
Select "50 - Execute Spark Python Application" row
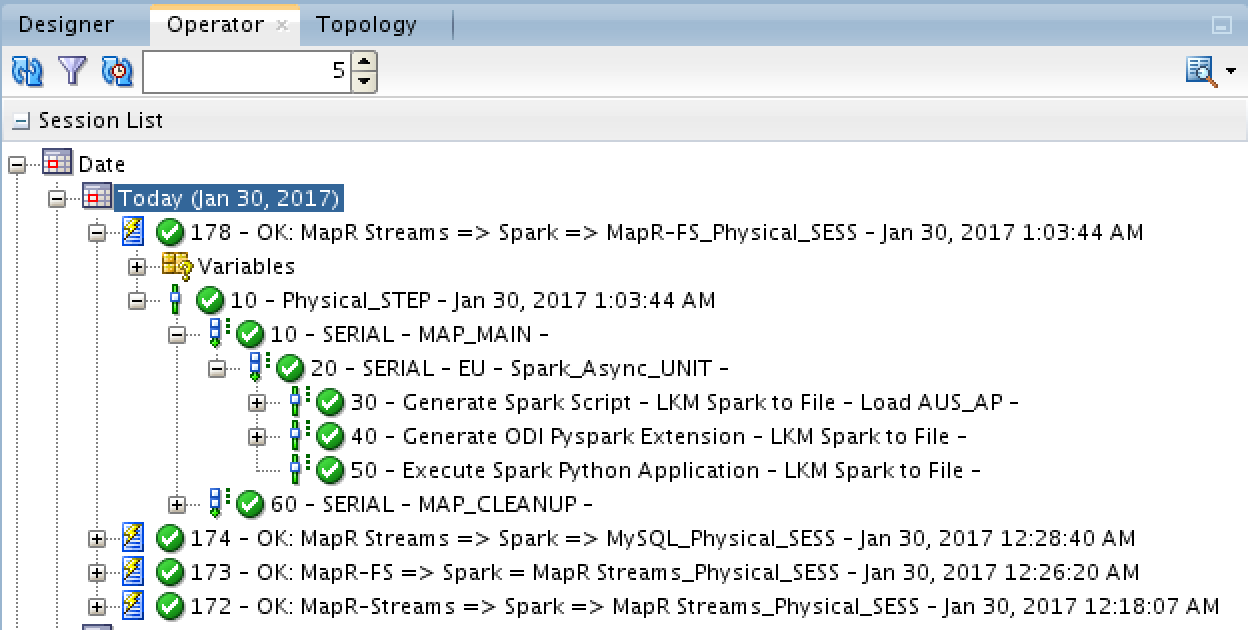point(665,470)
